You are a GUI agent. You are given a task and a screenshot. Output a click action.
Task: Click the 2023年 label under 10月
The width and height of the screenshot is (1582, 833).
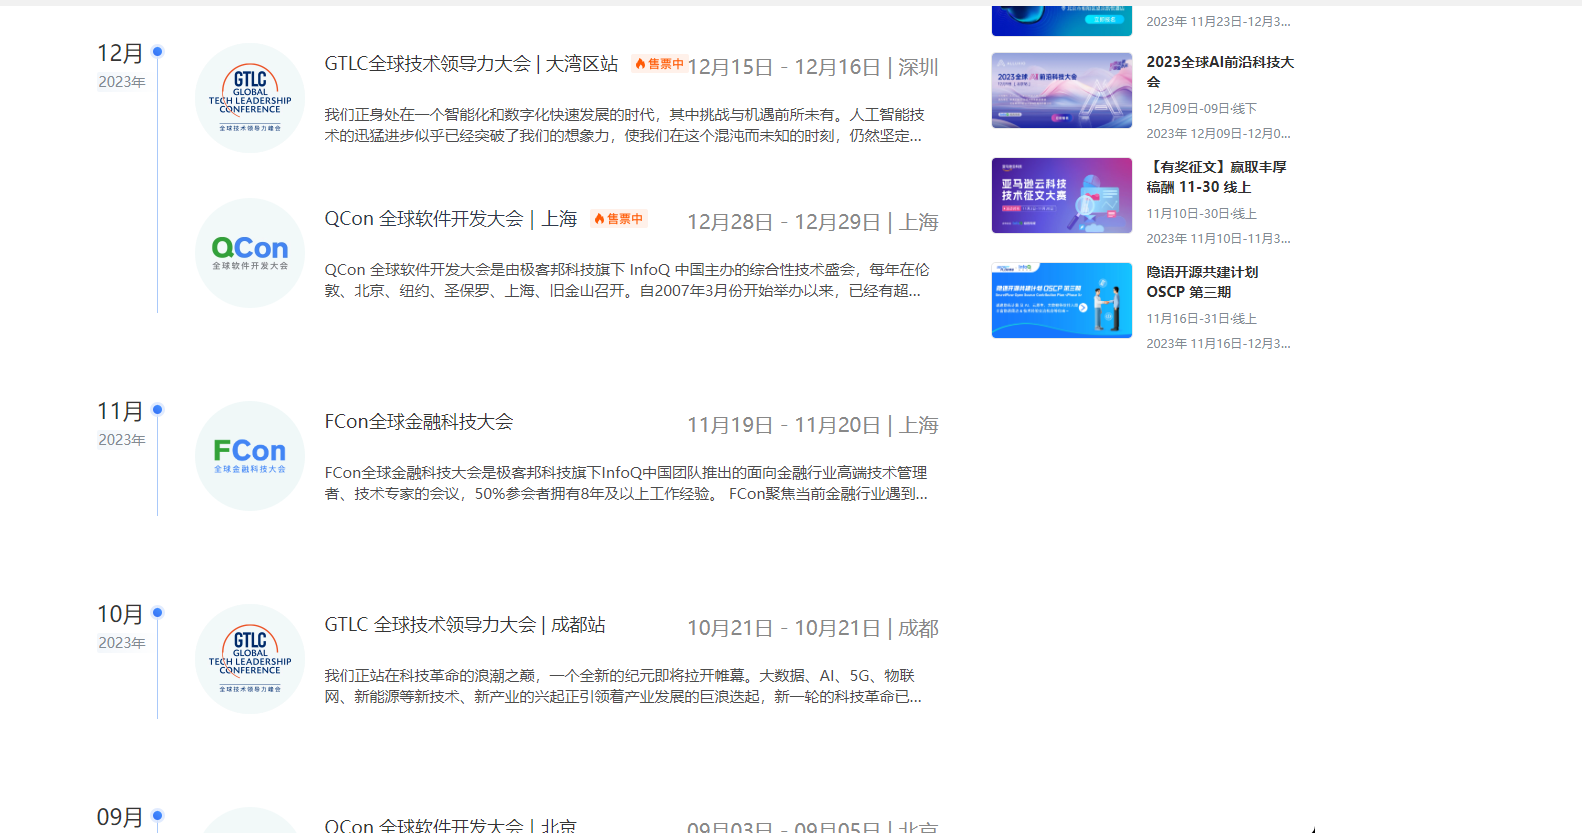(x=122, y=643)
